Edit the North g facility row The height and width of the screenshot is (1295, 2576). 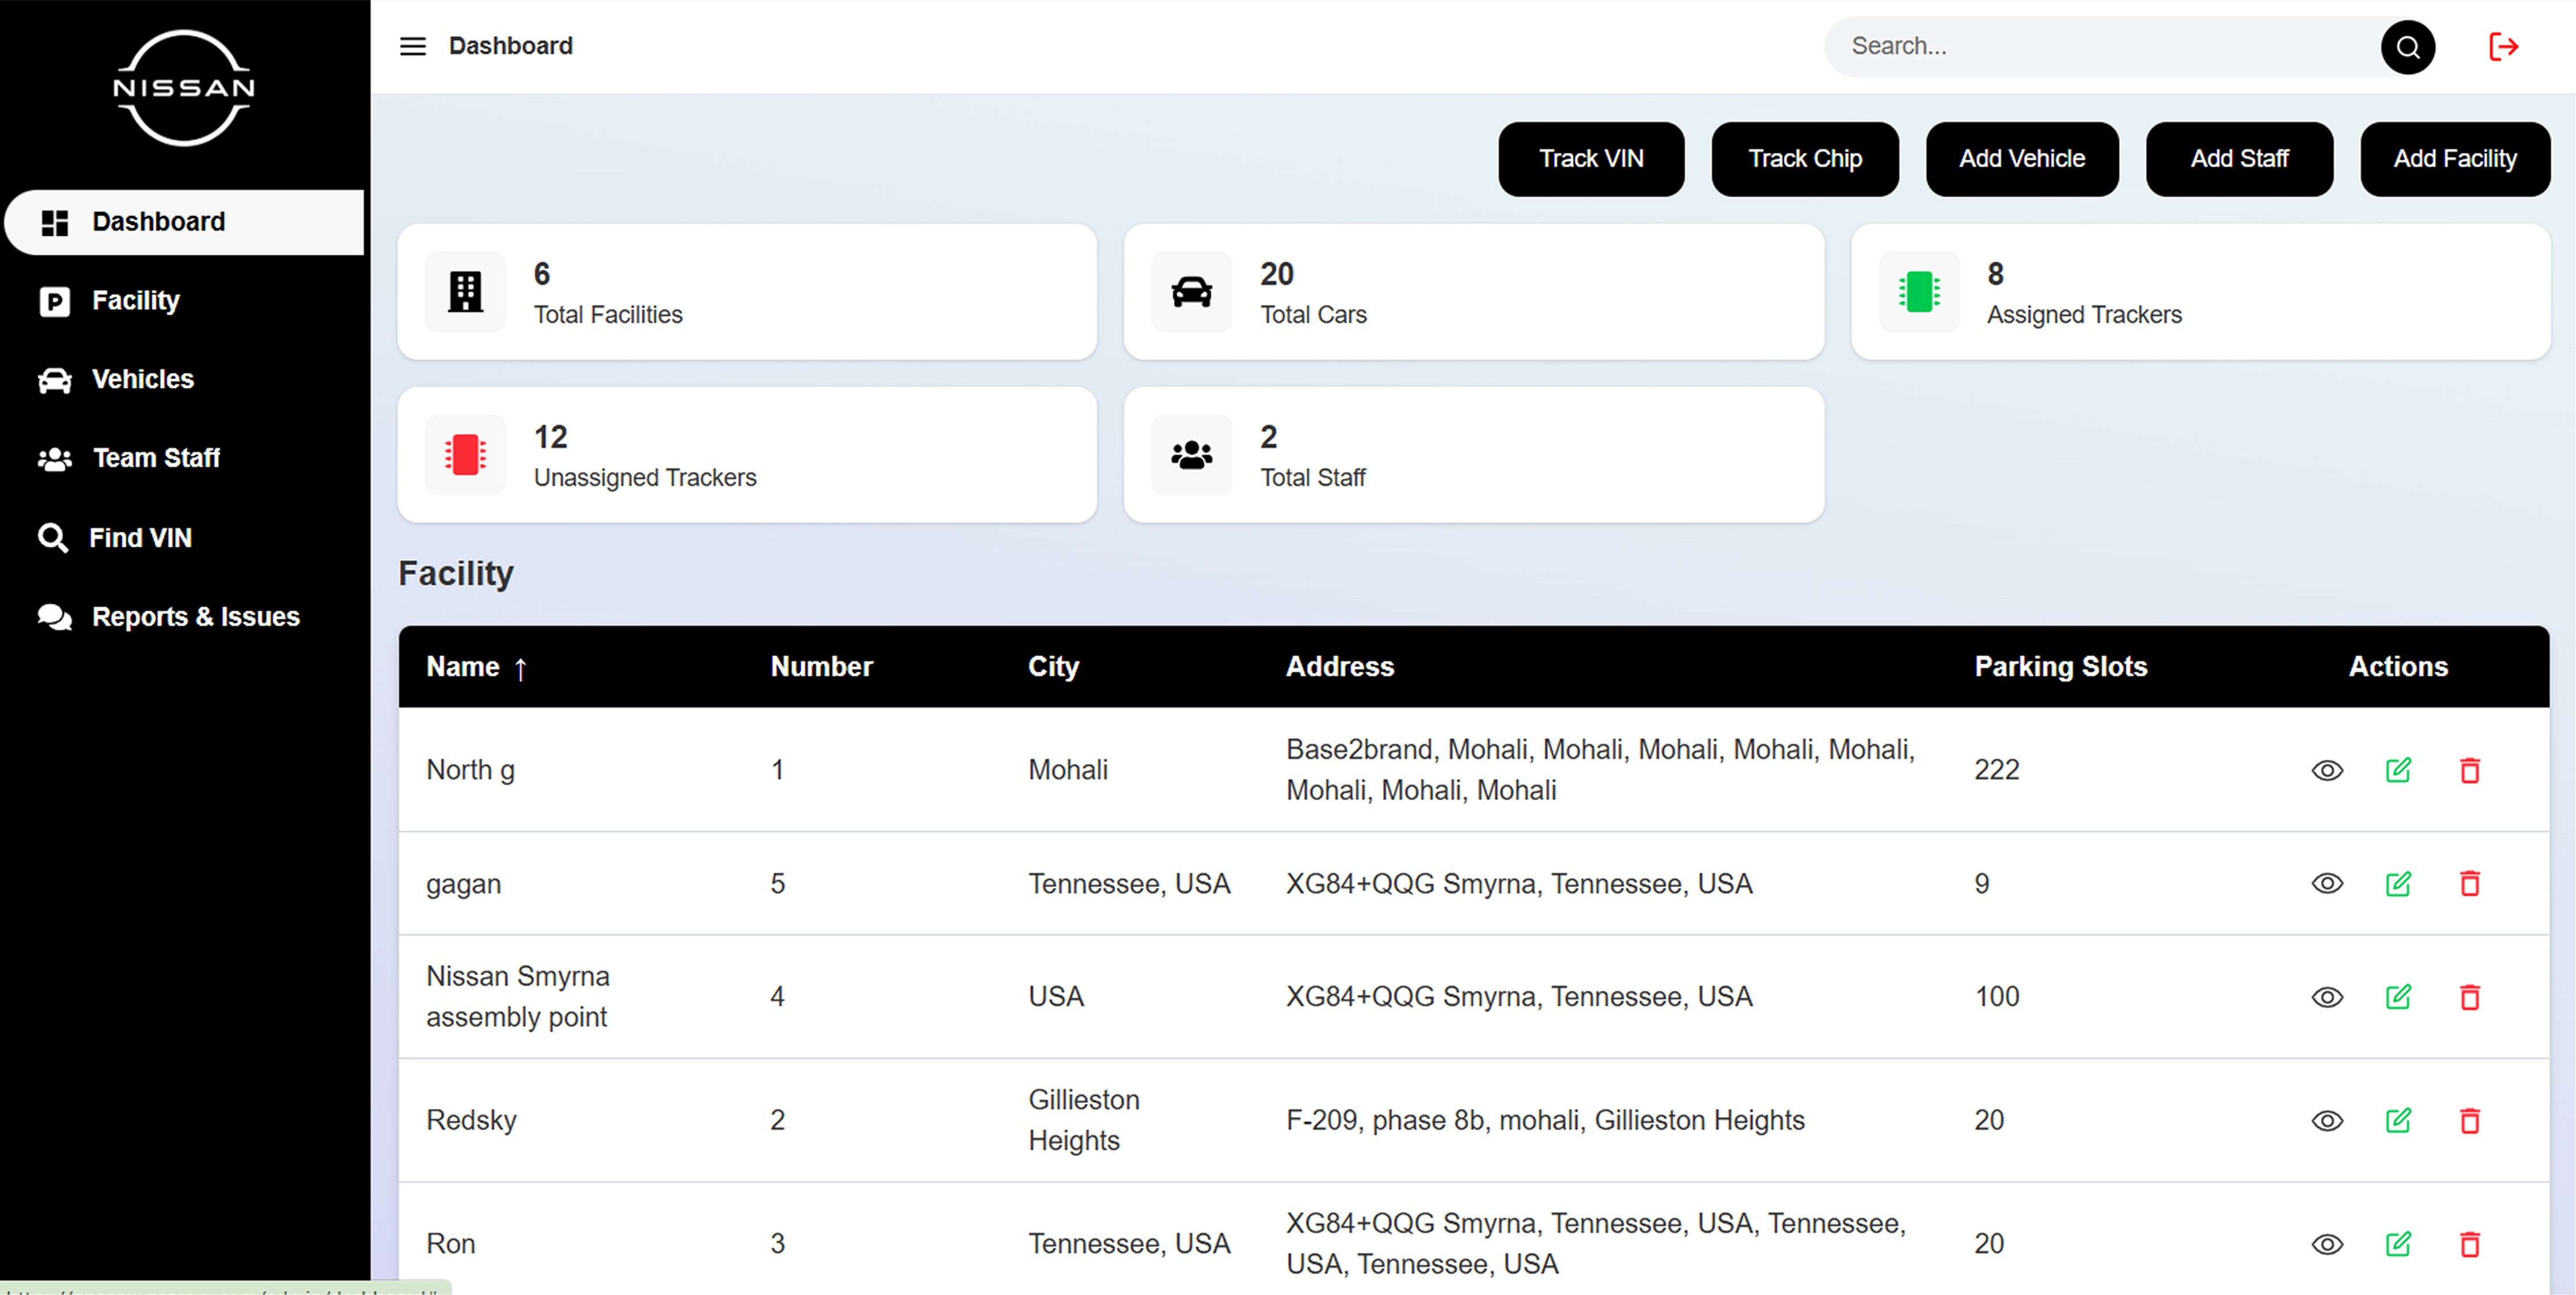point(2398,770)
